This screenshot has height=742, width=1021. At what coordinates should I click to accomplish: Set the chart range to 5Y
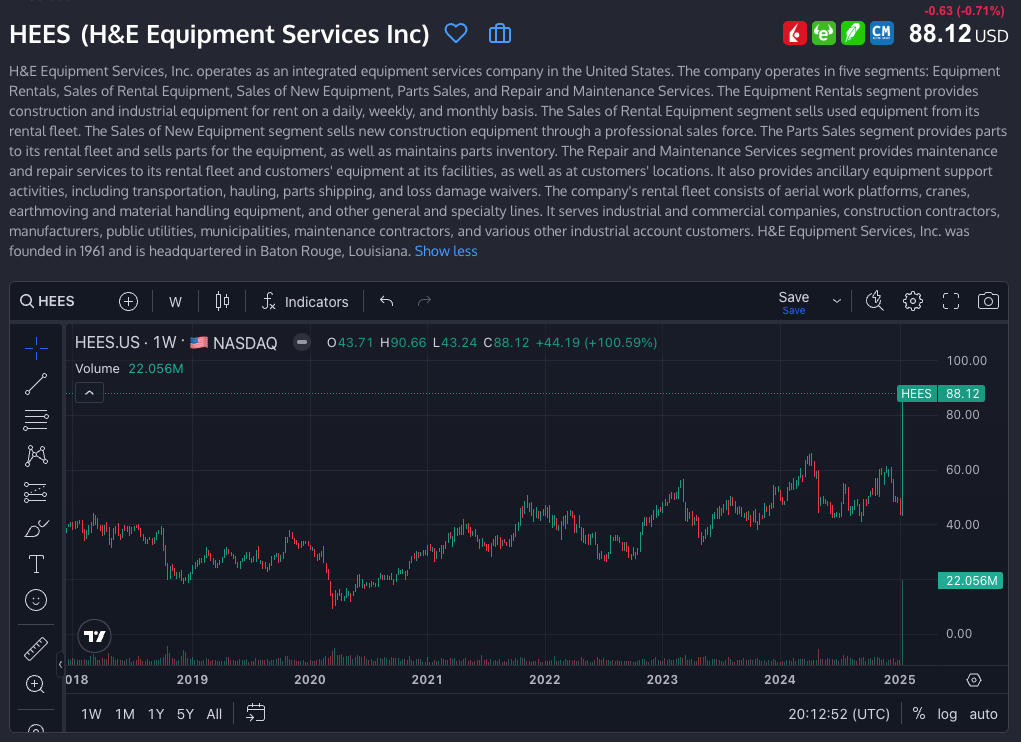[x=185, y=714]
